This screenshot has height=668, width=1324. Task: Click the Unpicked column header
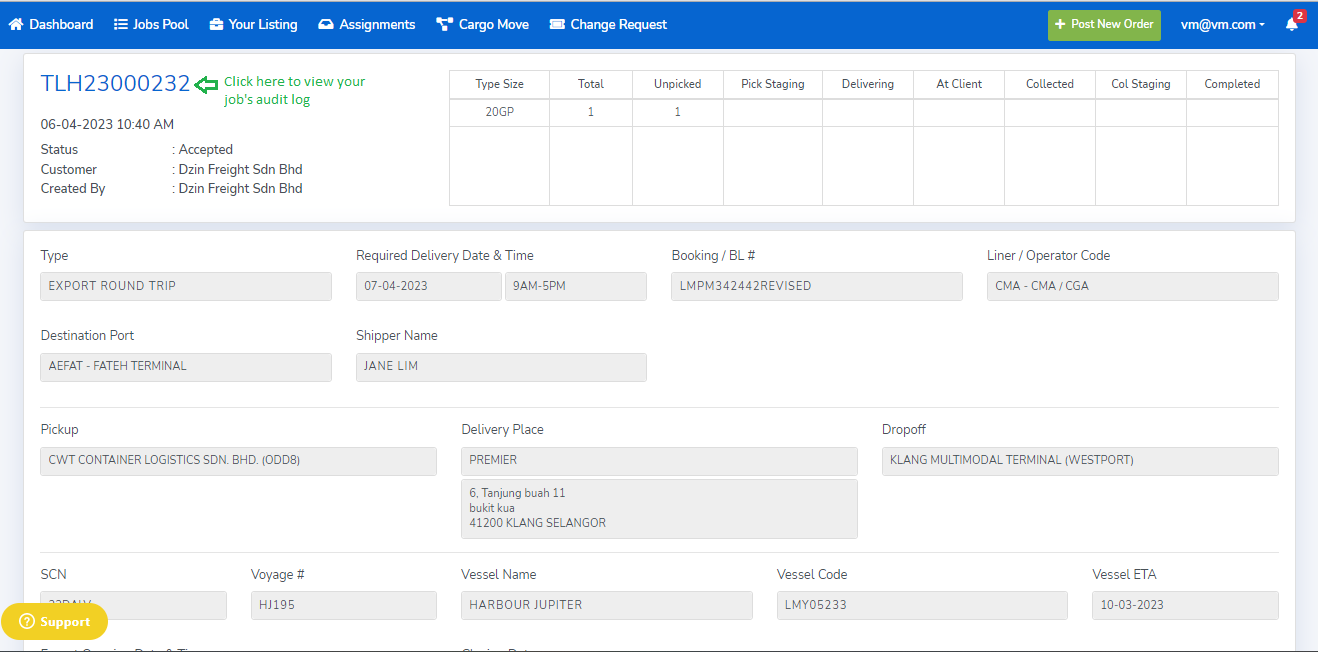677,84
